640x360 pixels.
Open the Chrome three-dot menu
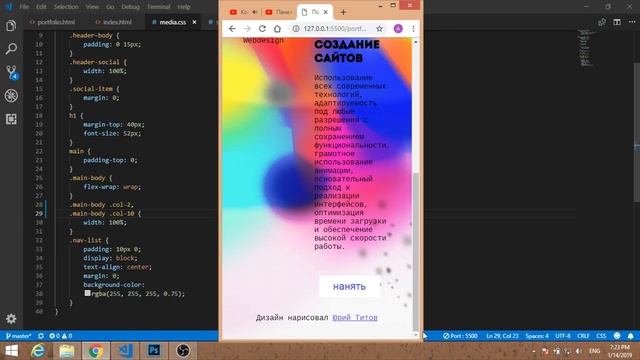[413, 29]
